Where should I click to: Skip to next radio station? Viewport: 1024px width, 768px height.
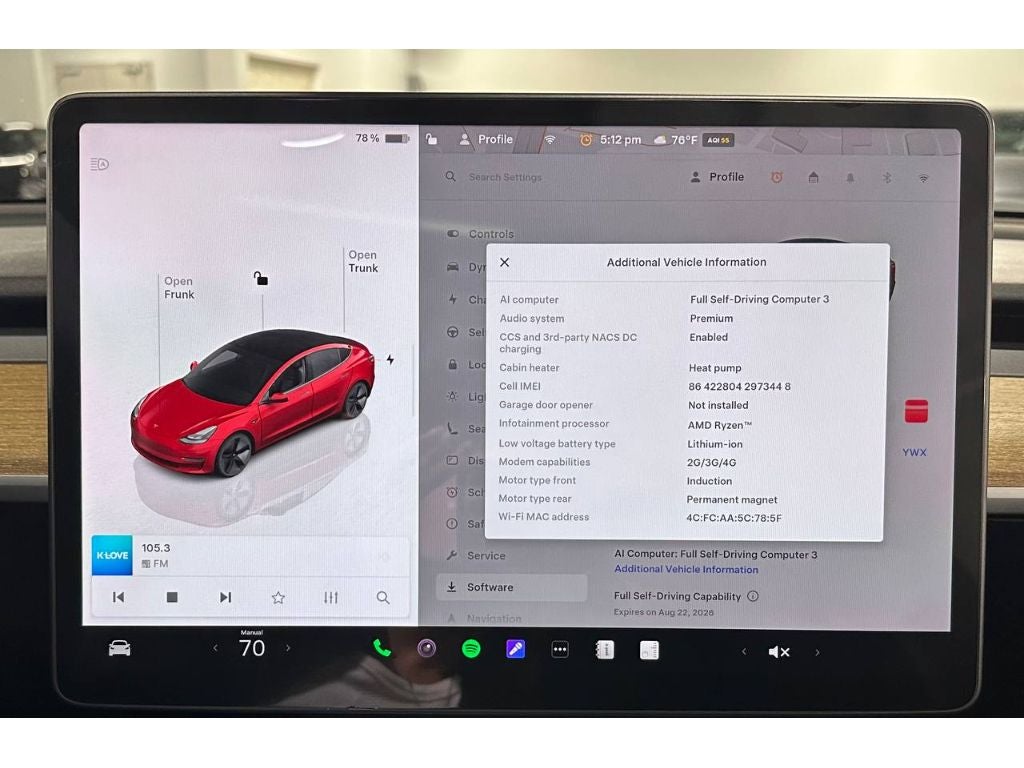coord(225,597)
